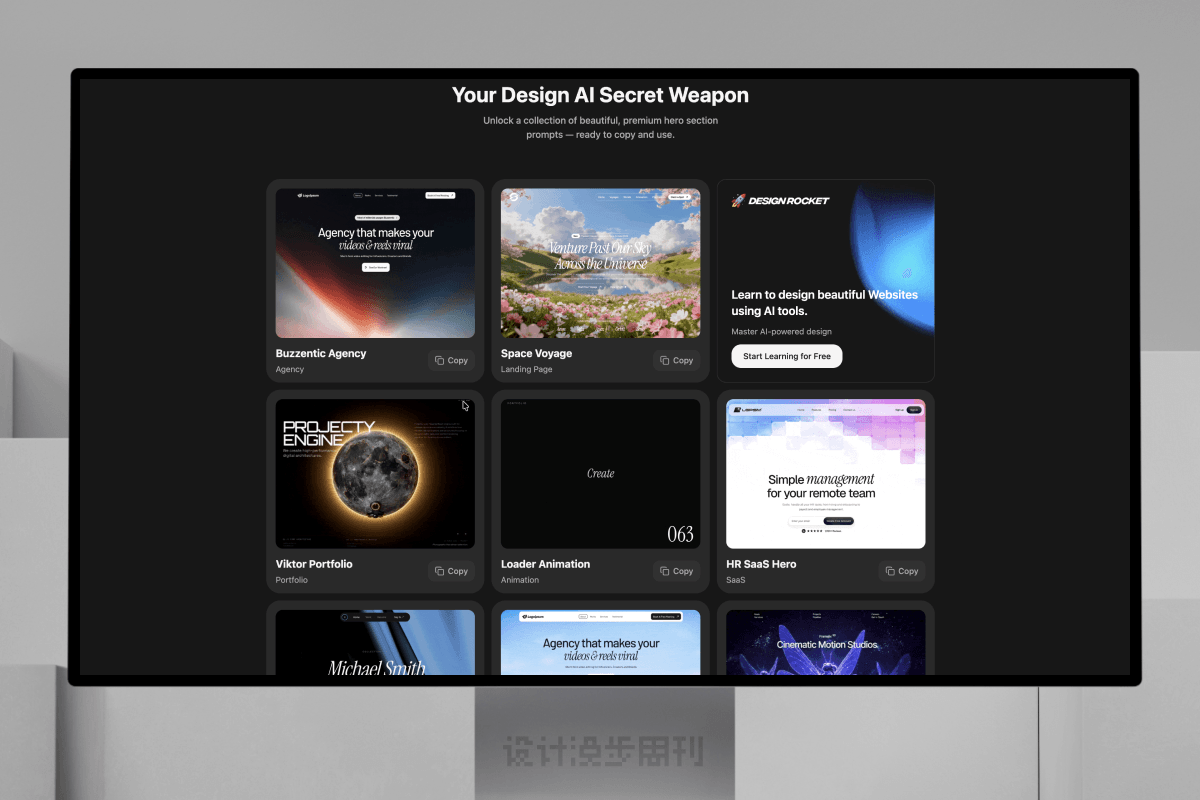This screenshot has height=800, width=1200.
Task: Open the Buzzentic Agency preview thumbnail
Action: (x=375, y=263)
